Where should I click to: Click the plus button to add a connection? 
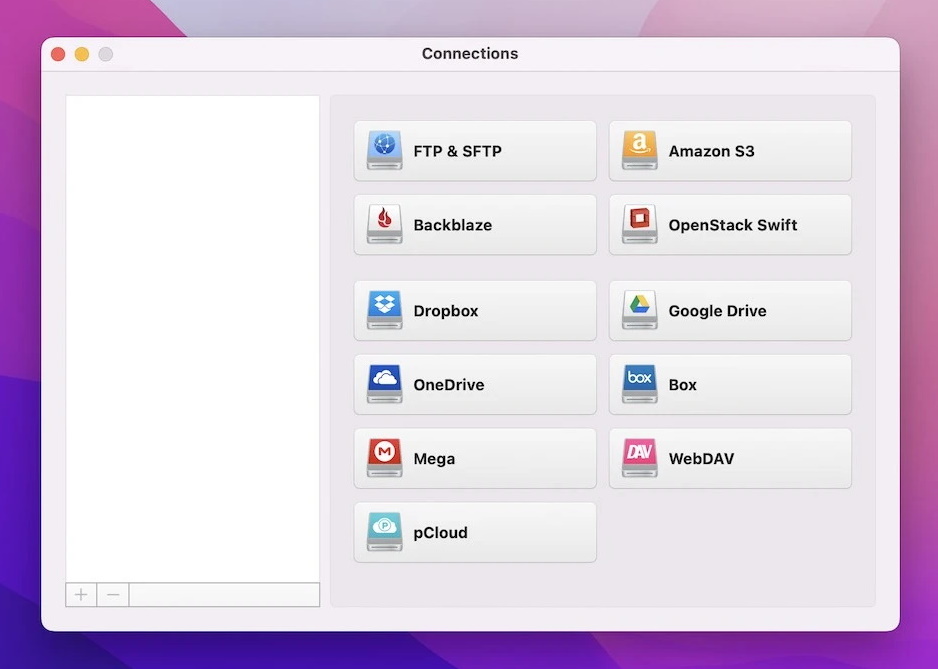click(x=81, y=595)
